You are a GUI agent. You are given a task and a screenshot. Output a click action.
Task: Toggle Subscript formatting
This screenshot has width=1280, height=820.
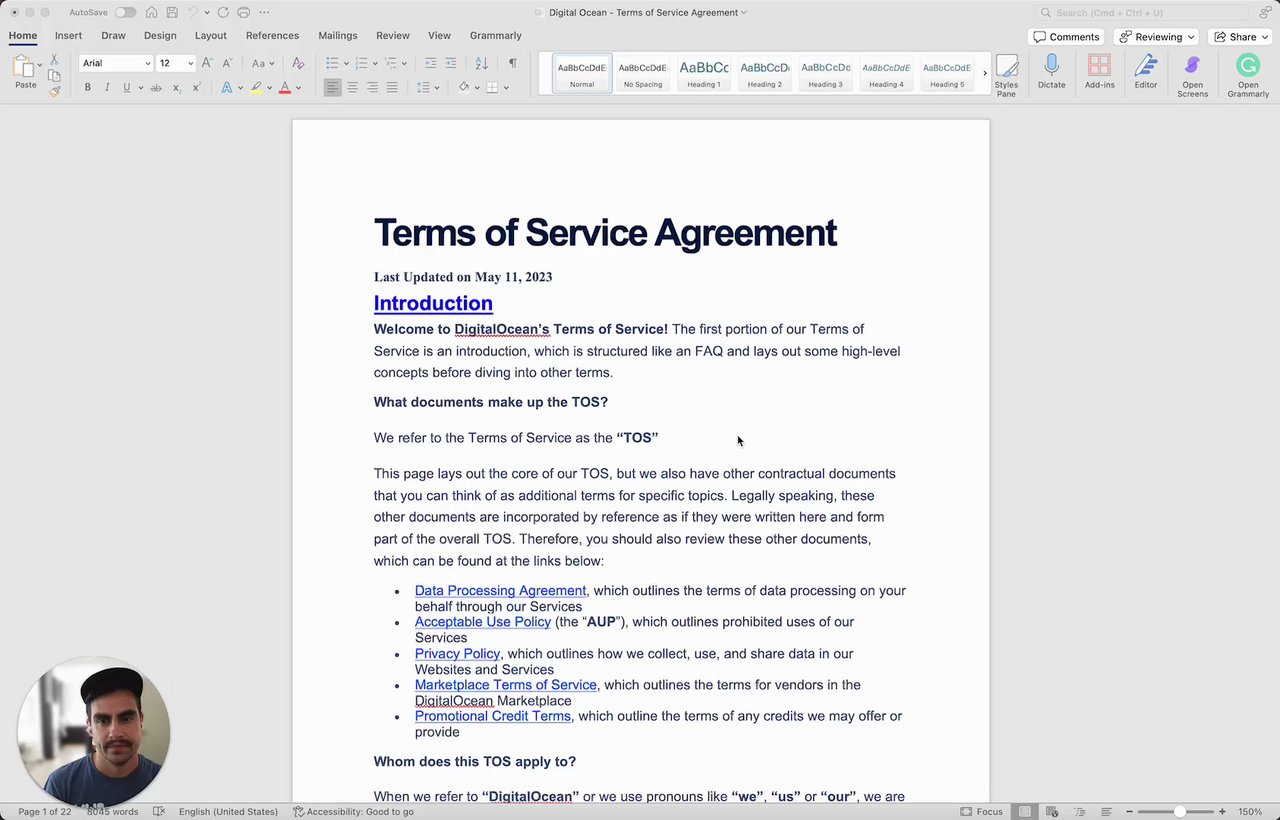coord(176,88)
